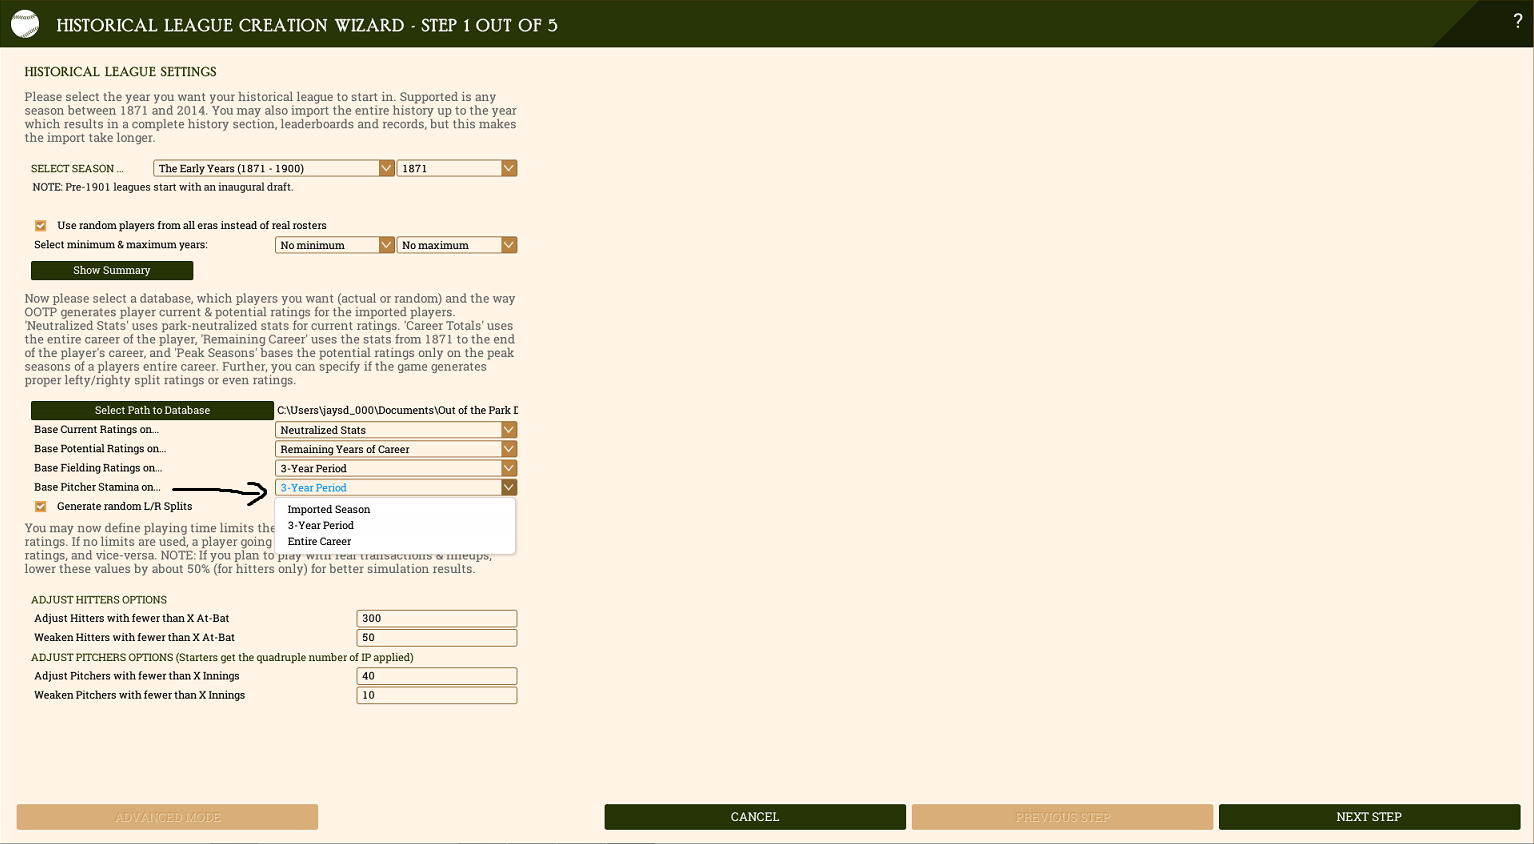
Task: Click Select Path to Database
Action: coord(152,410)
